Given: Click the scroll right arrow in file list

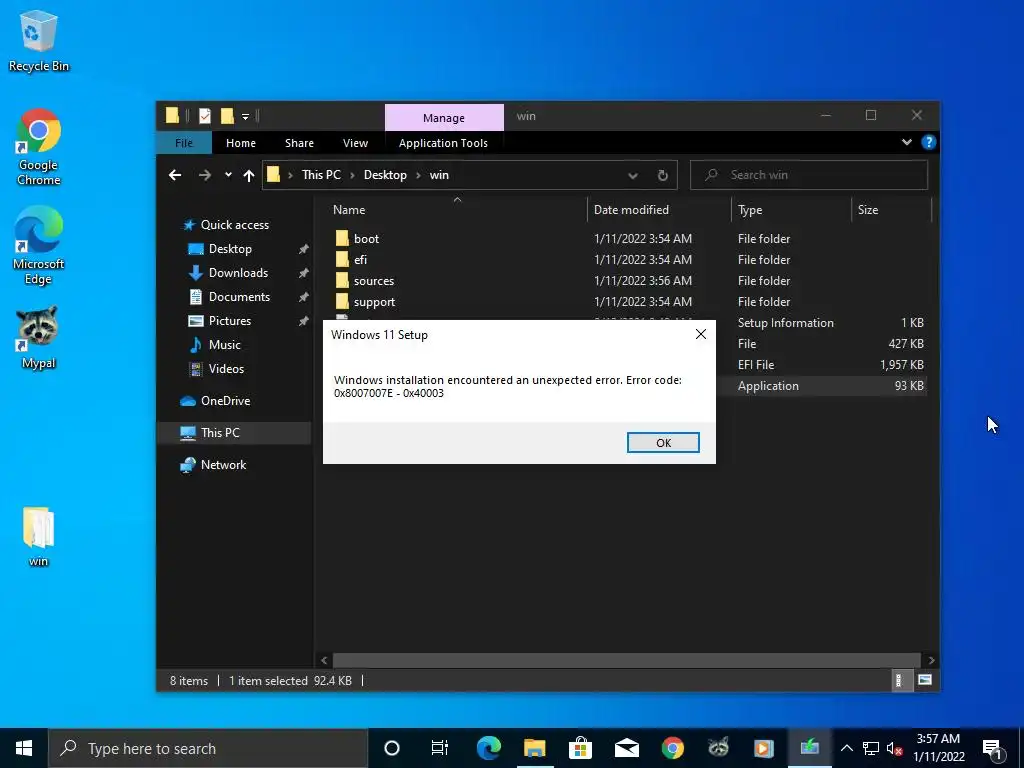Looking at the screenshot, I should (x=931, y=660).
